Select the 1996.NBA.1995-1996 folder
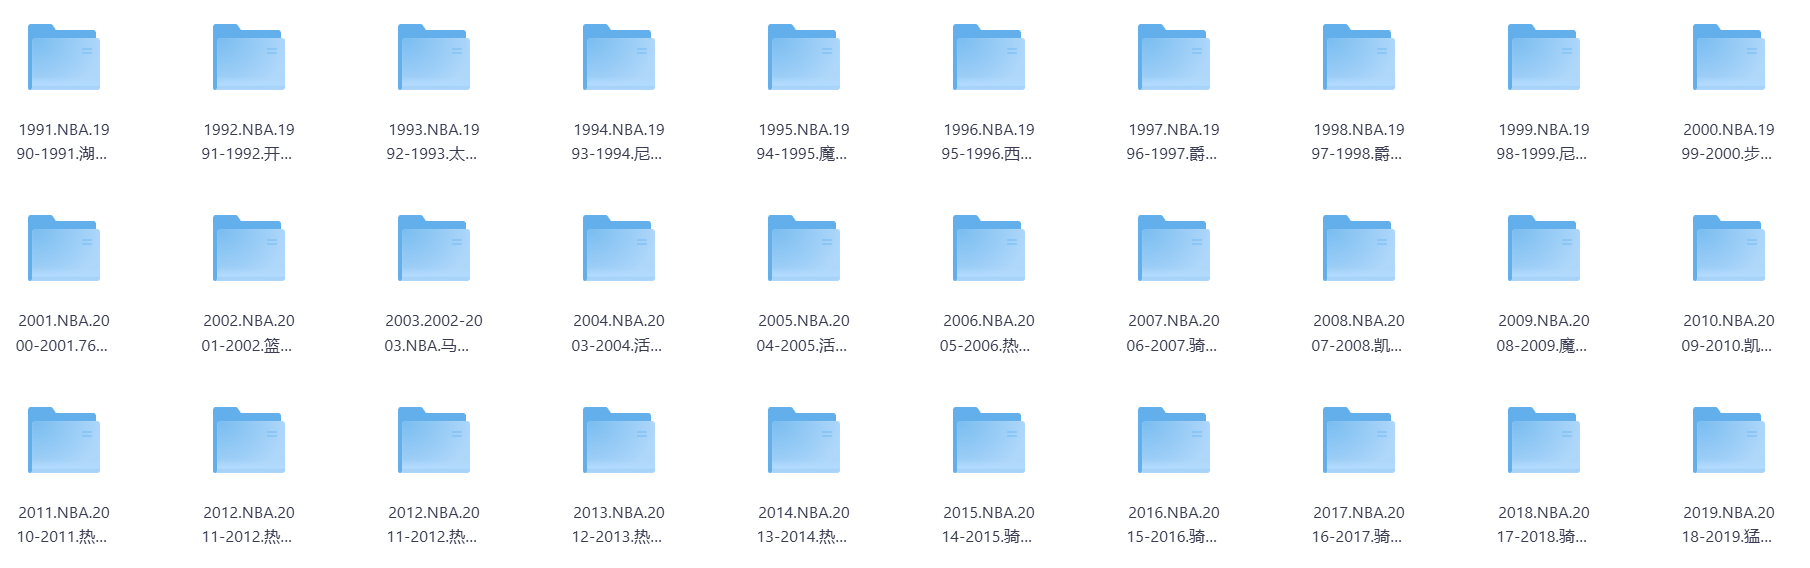 tap(989, 58)
